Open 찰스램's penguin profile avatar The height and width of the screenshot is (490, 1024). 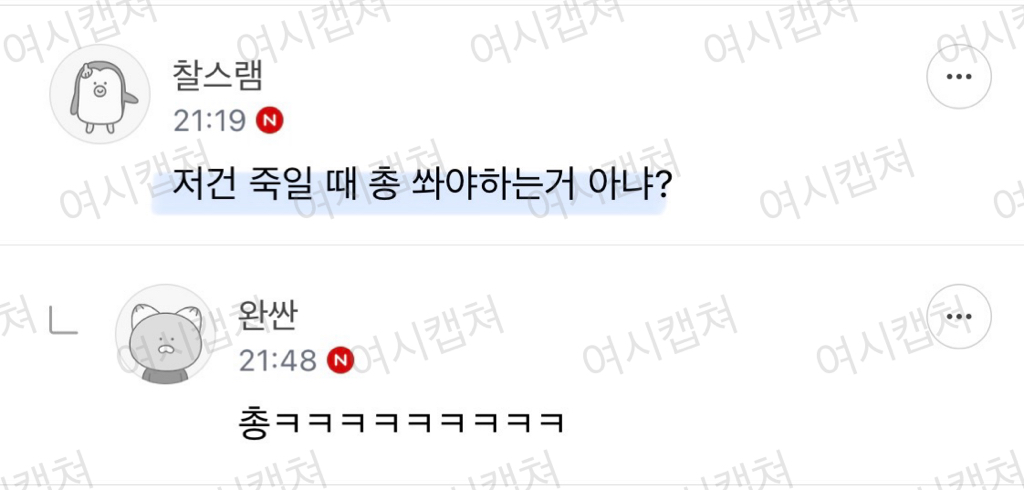101,94
